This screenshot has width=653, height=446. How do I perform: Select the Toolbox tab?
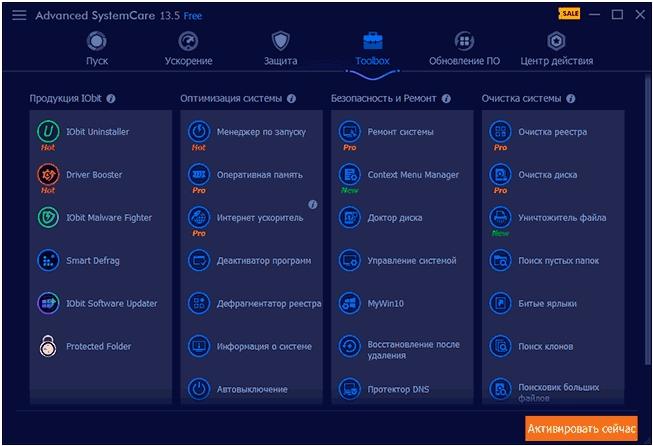coord(372,49)
